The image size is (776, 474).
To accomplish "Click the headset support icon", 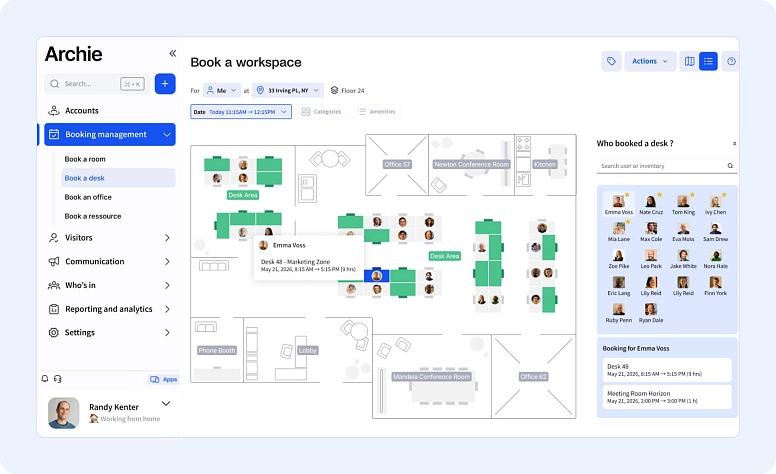I will click(58, 379).
